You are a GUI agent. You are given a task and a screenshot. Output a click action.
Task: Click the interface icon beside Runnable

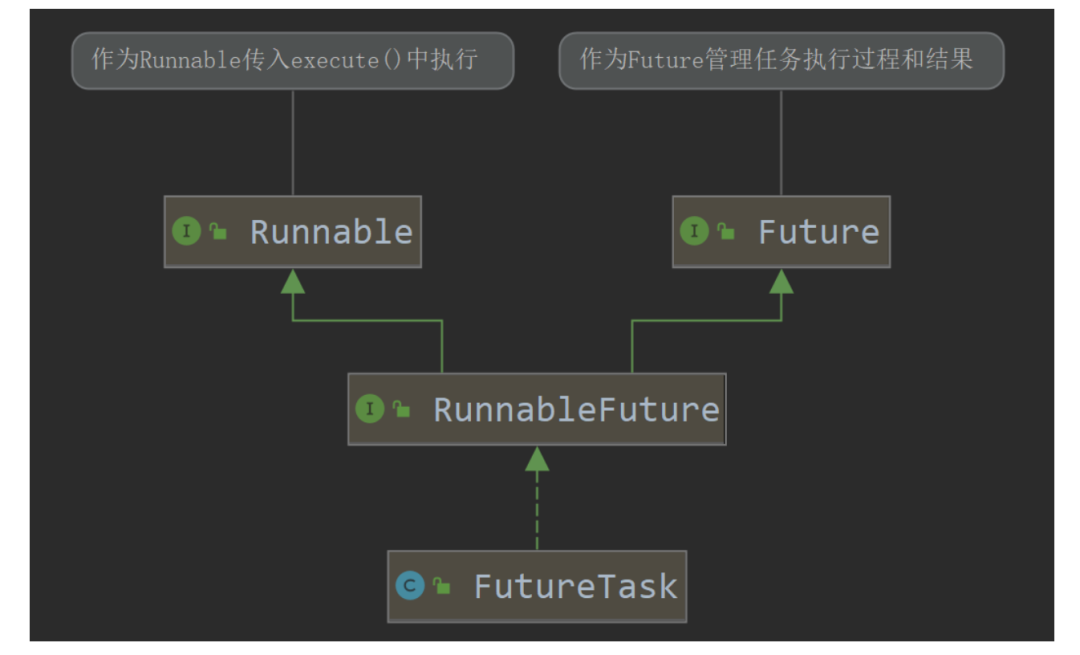[187, 232]
